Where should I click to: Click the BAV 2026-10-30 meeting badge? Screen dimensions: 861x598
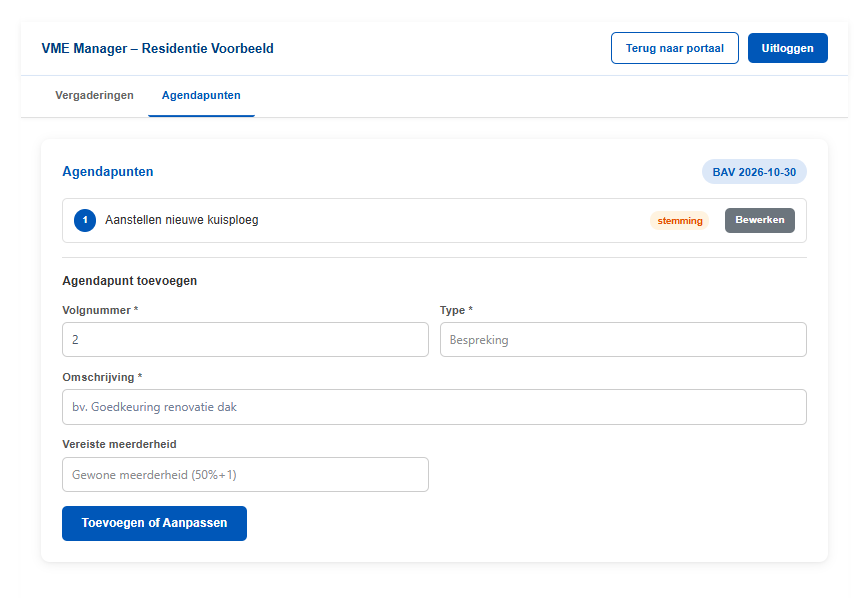tap(754, 172)
